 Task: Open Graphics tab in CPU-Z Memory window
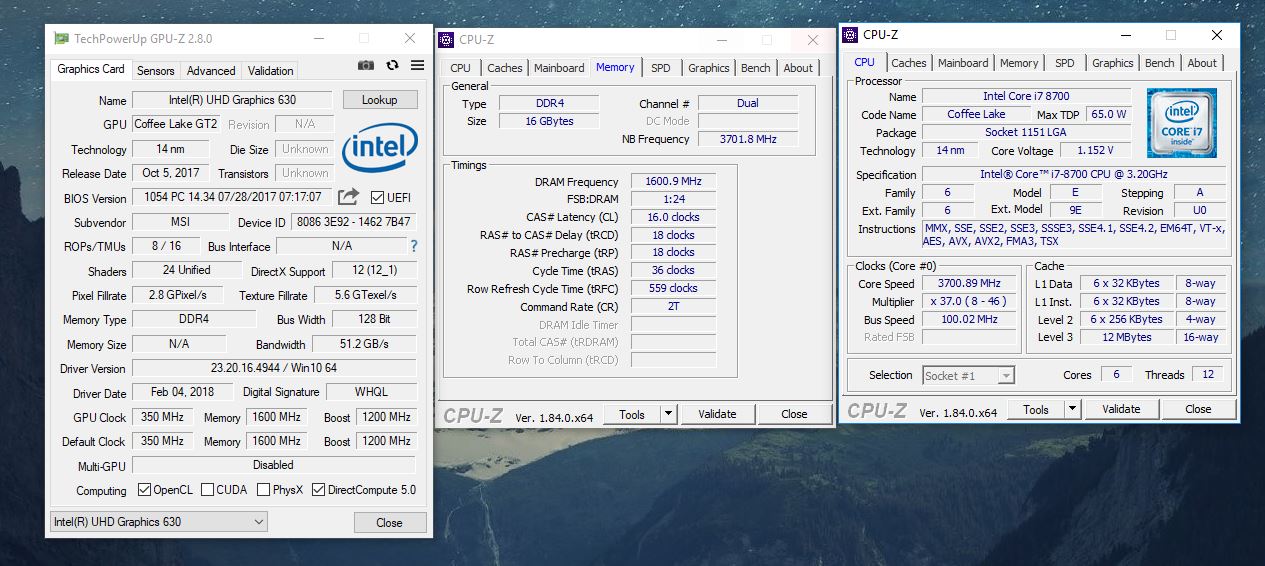click(x=709, y=68)
